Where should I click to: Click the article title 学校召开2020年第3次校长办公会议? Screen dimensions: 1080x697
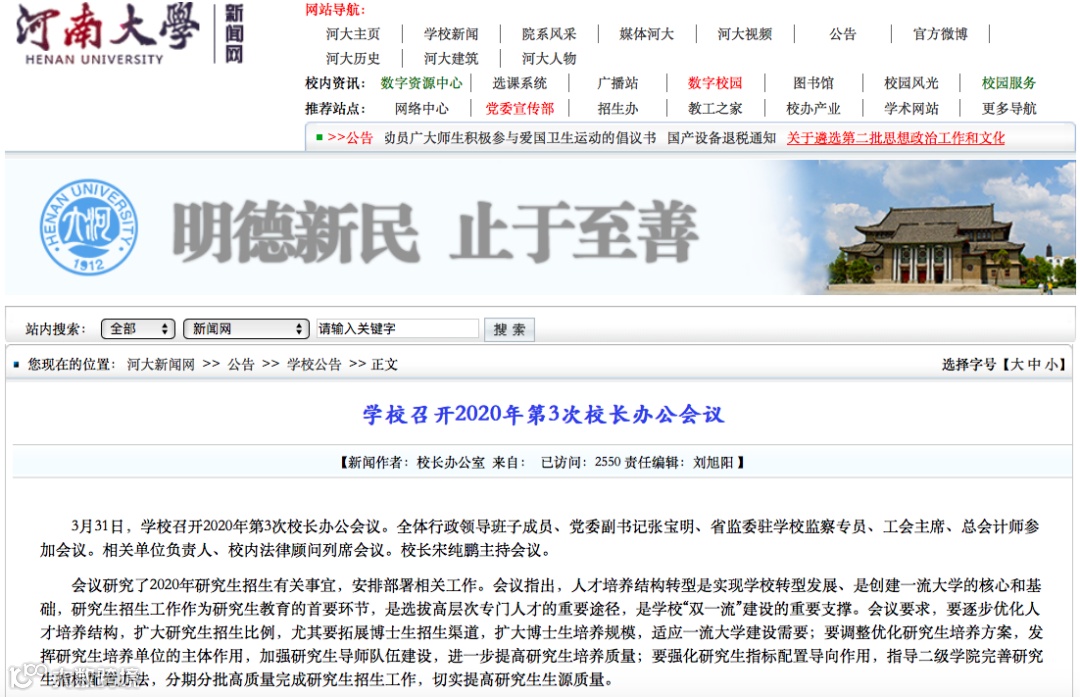[543, 414]
